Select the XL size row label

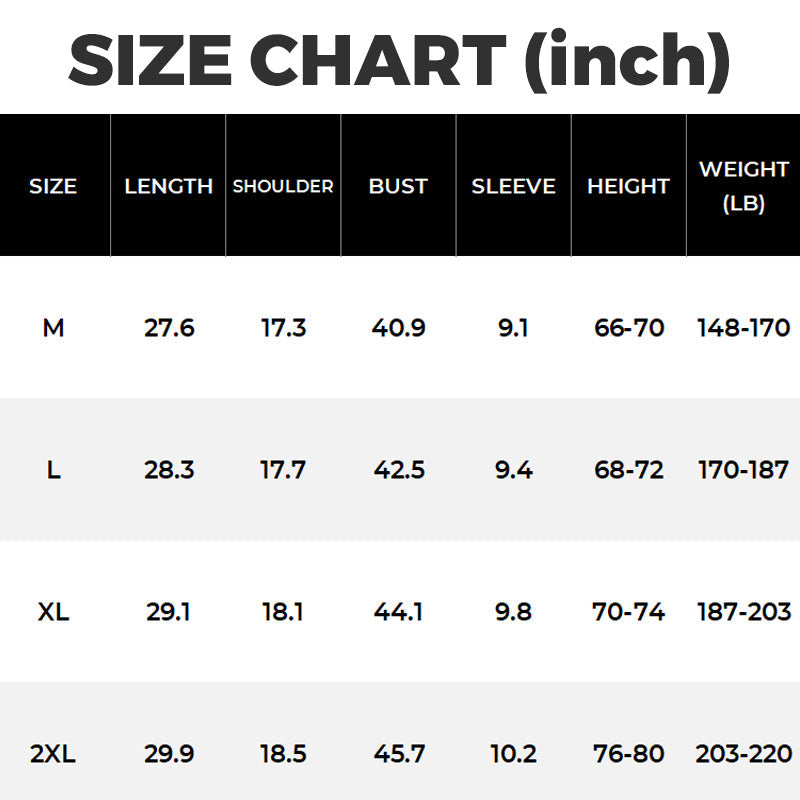tap(53, 612)
